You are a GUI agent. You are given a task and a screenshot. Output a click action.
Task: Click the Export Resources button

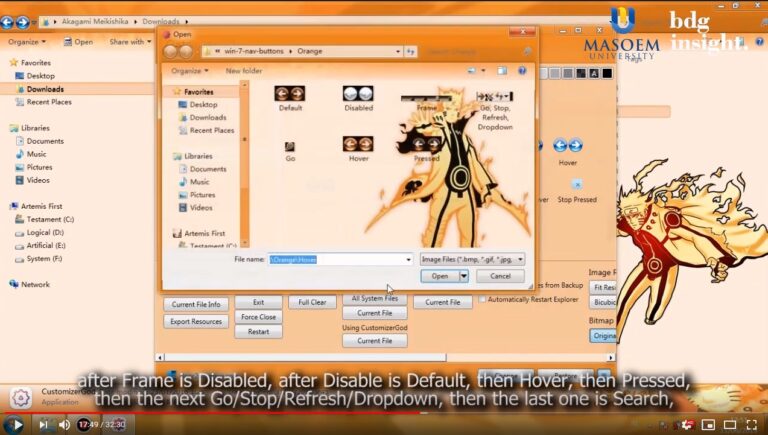click(x=196, y=322)
